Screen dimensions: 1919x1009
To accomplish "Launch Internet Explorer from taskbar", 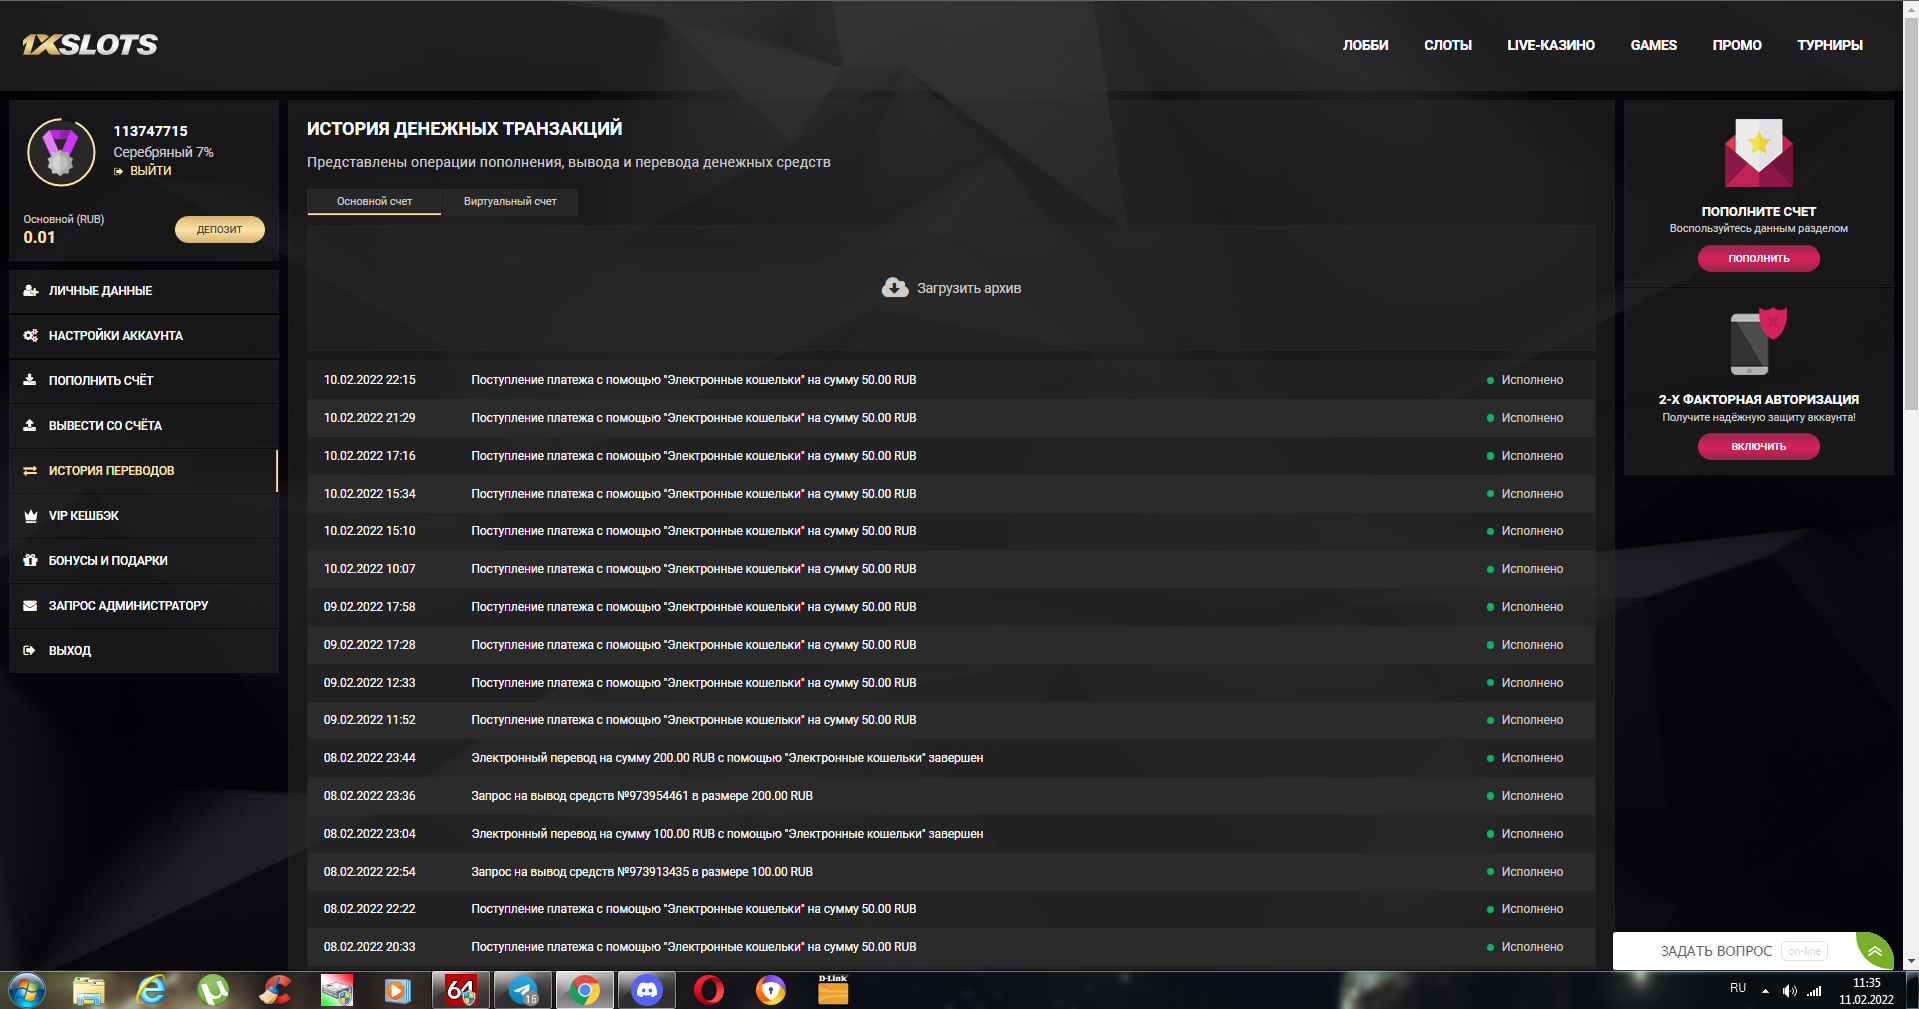I will click(151, 991).
